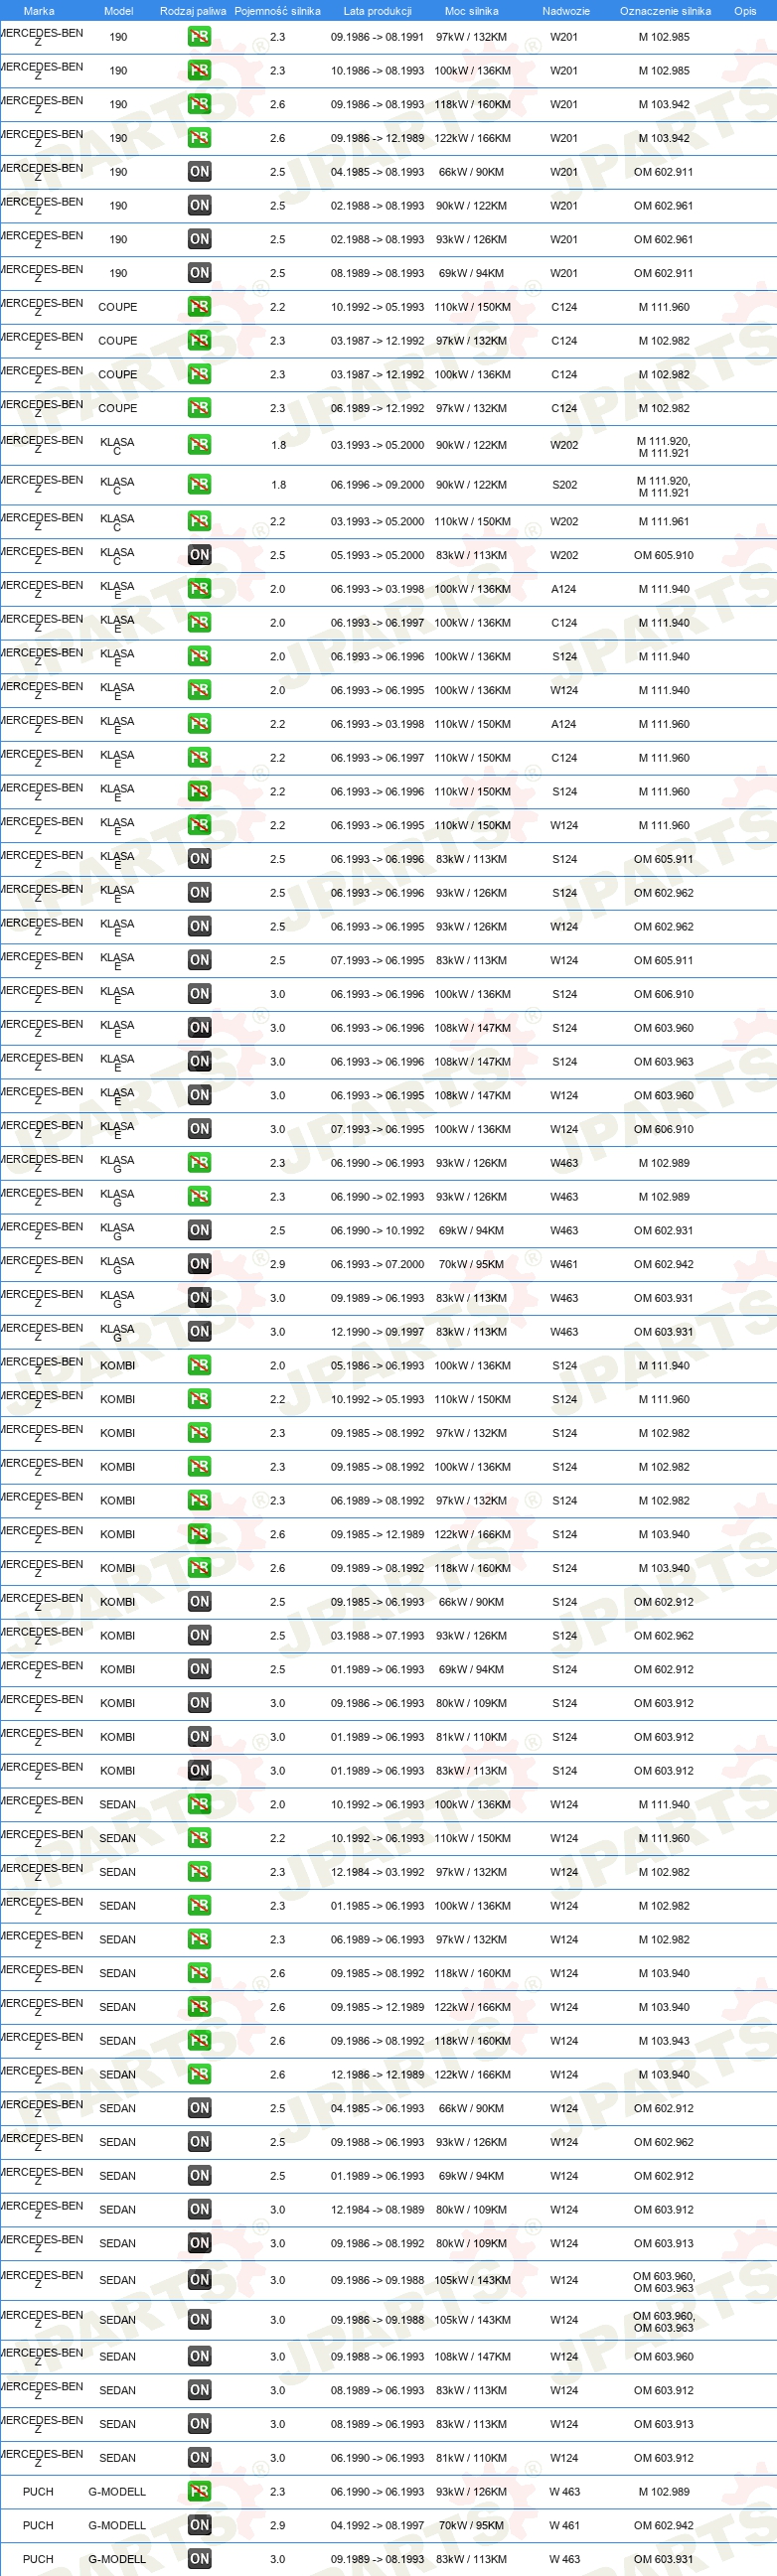Image resolution: width=777 pixels, height=2576 pixels.
Task: Click the Moc silnika column header
Action: tap(472, 11)
